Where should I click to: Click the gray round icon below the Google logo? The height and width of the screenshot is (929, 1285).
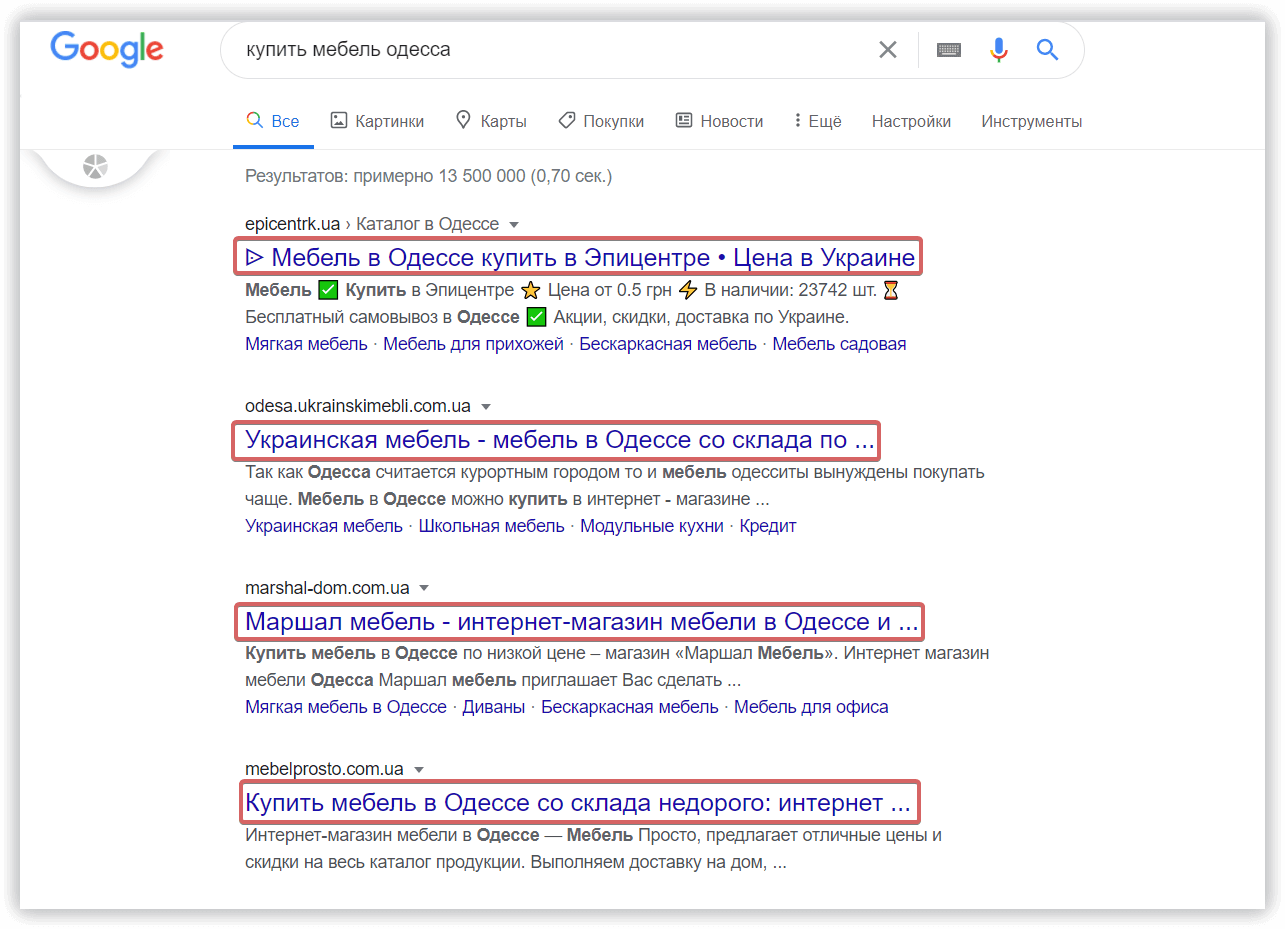[95, 166]
